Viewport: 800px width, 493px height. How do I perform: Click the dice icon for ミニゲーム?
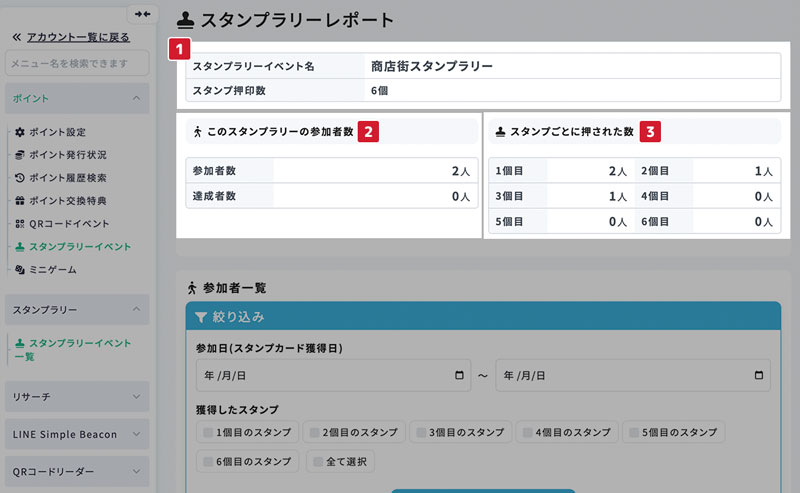pos(20,269)
